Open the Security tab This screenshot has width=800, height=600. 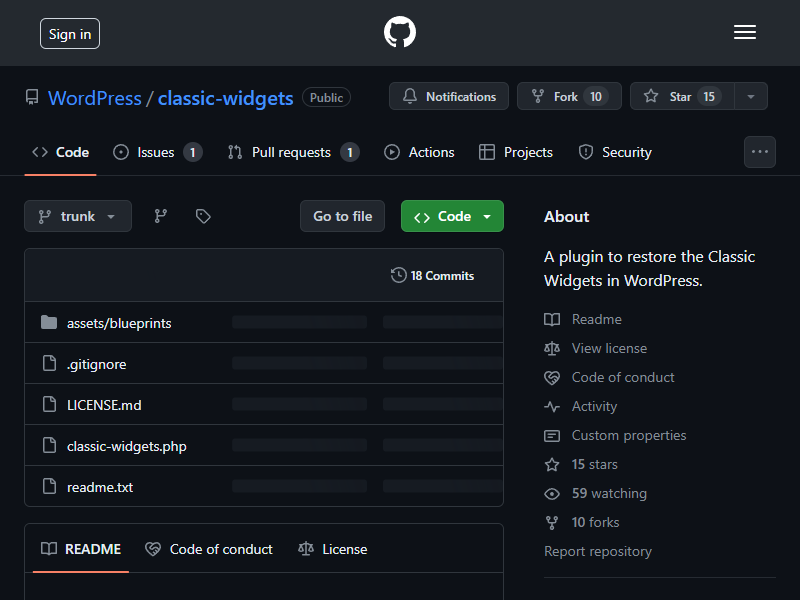(x=615, y=152)
